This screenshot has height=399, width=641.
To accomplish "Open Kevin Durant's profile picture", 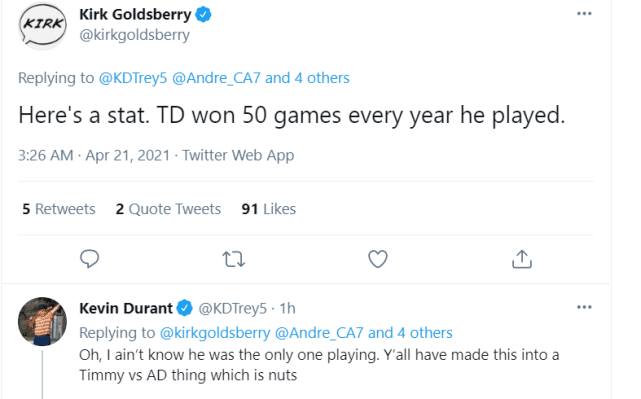I will (43, 321).
